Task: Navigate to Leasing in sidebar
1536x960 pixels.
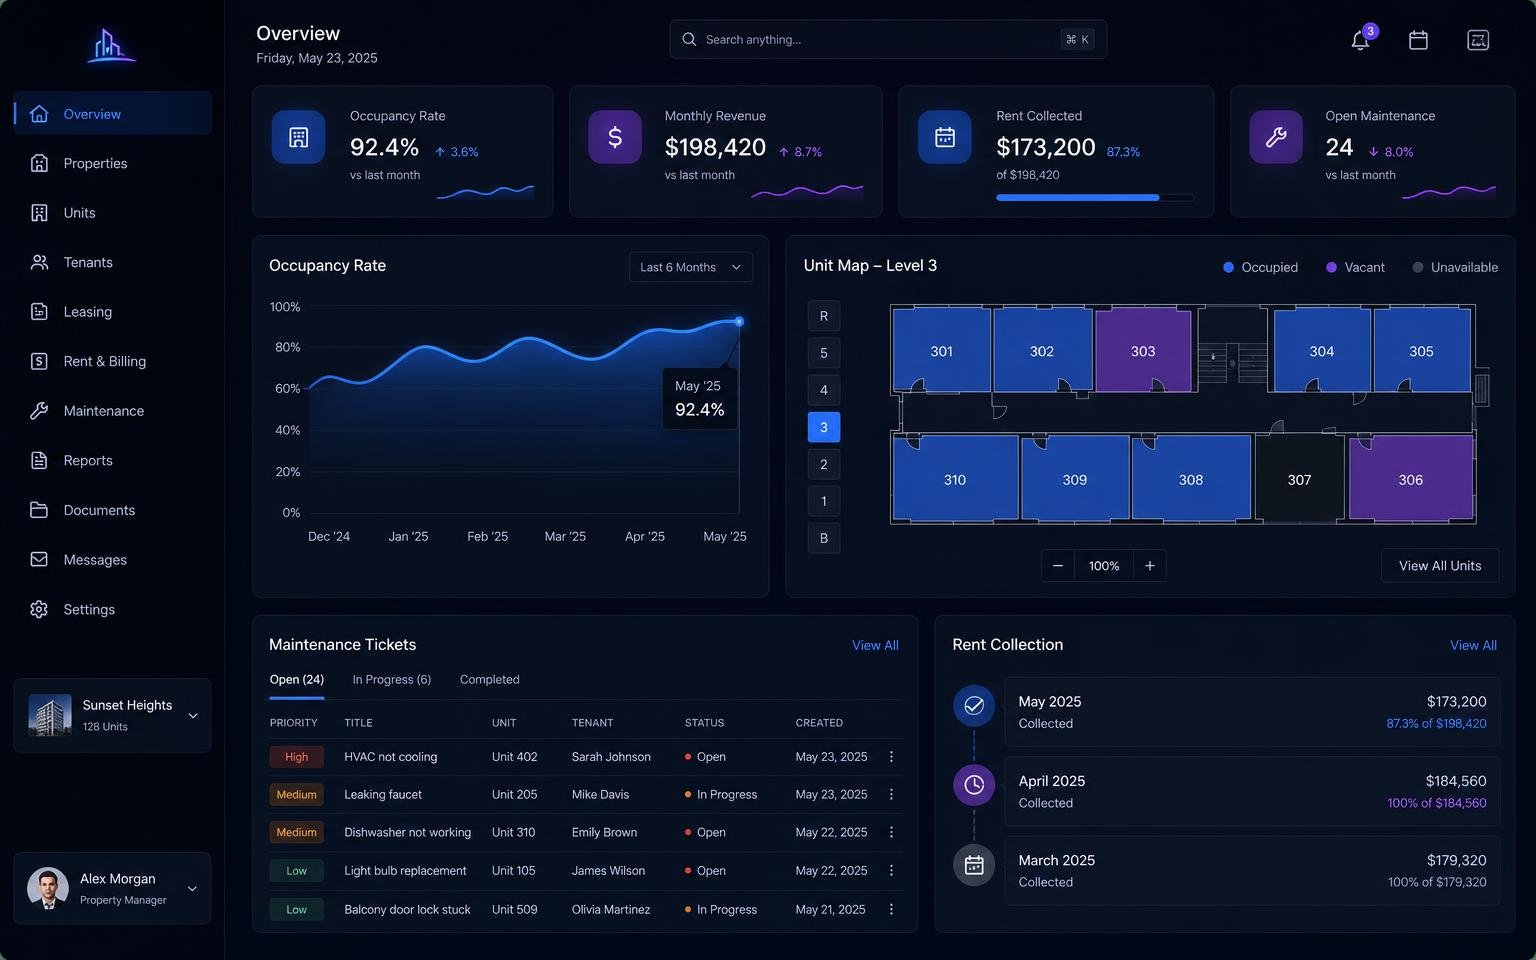Action: coord(113,312)
